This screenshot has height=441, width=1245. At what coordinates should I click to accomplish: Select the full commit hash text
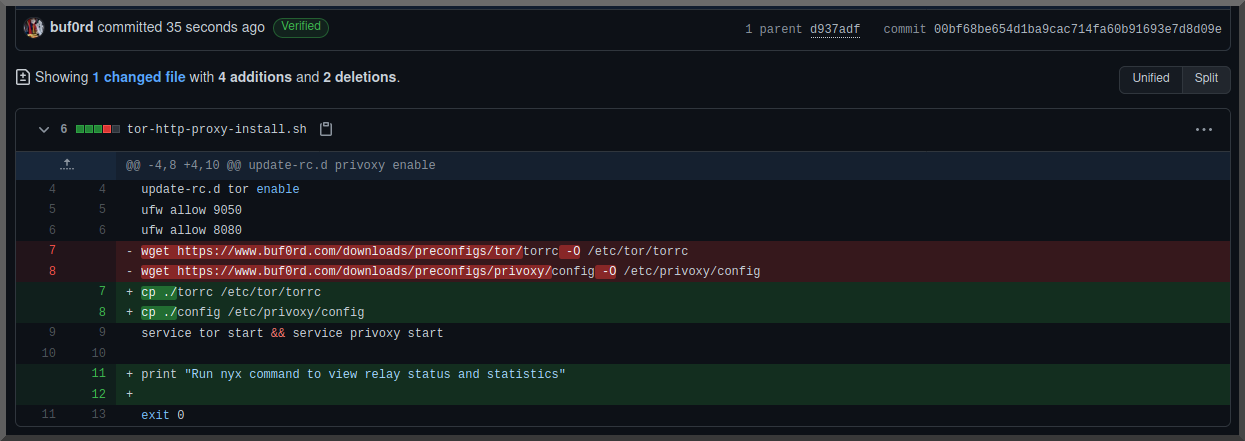click(x=1077, y=29)
